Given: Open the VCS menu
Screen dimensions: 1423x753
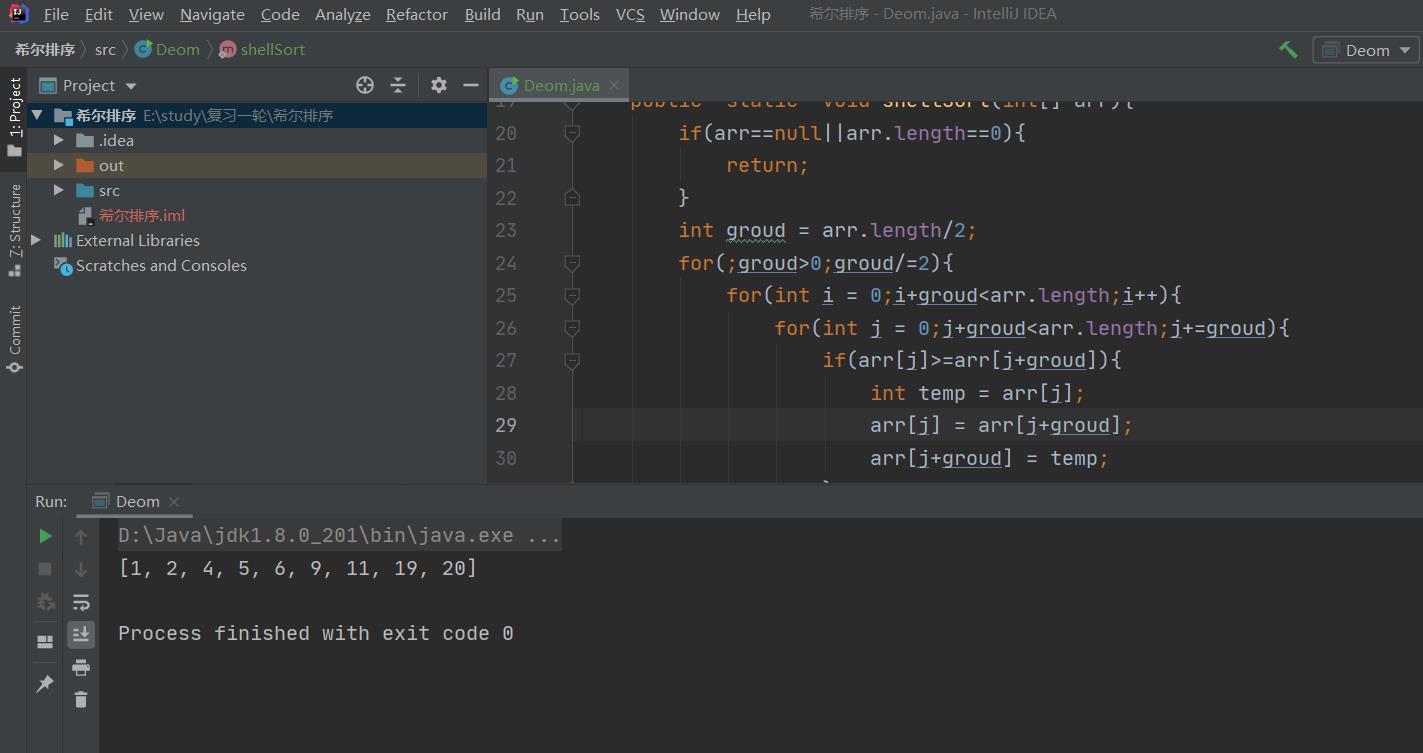Looking at the screenshot, I should coord(630,14).
